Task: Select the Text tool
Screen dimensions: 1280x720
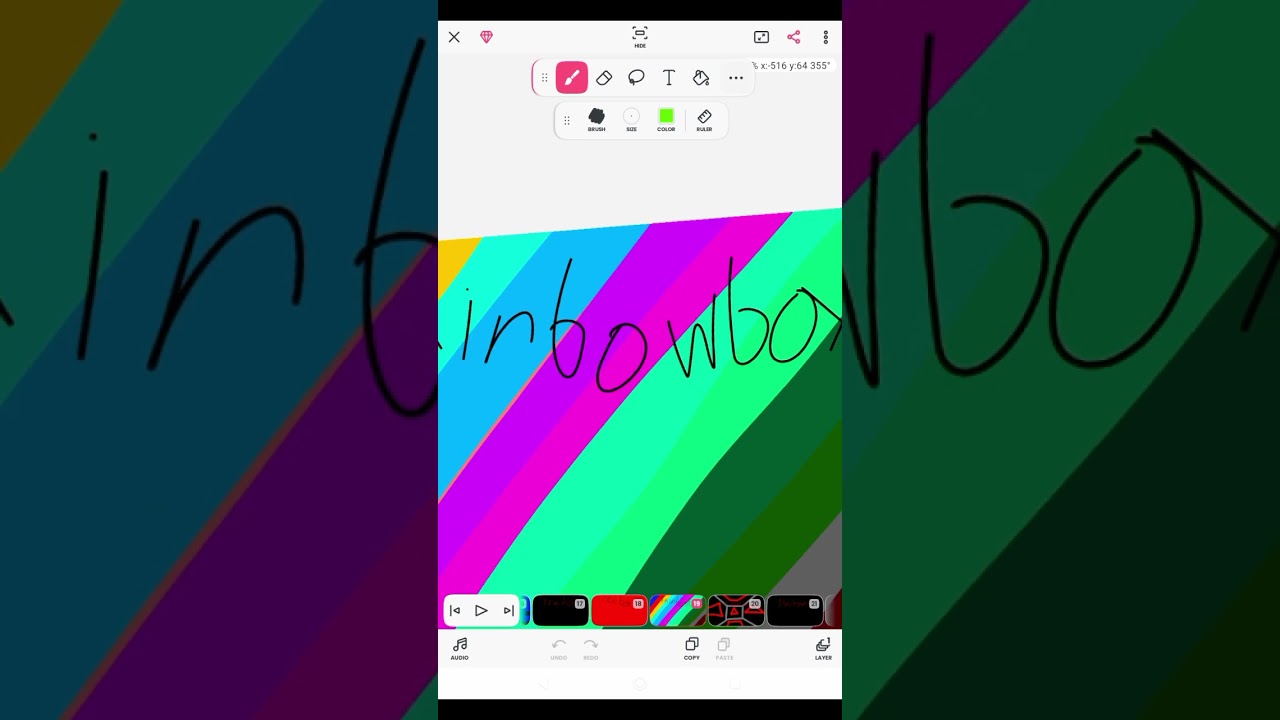Action: [669, 77]
